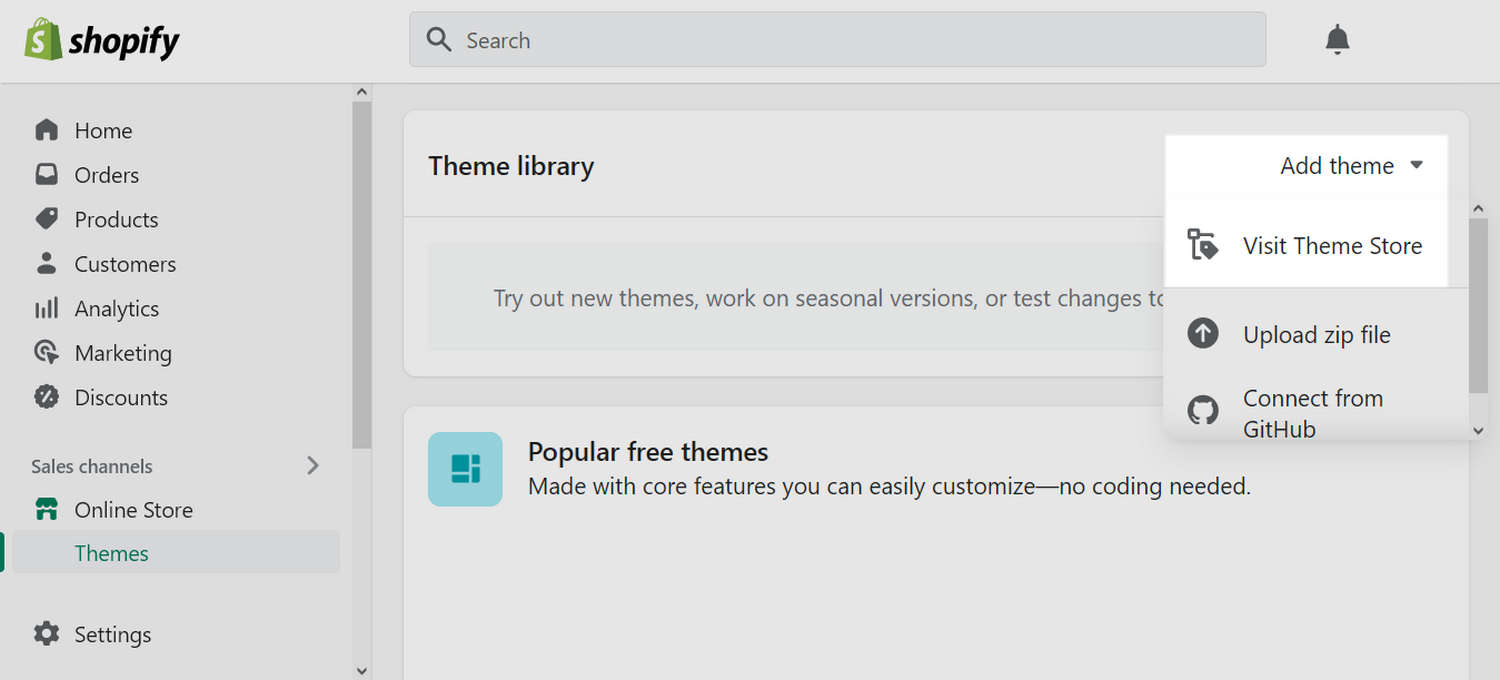1500x680 pixels.
Task: Click the GitHub icon in the menu
Action: (x=1203, y=410)
